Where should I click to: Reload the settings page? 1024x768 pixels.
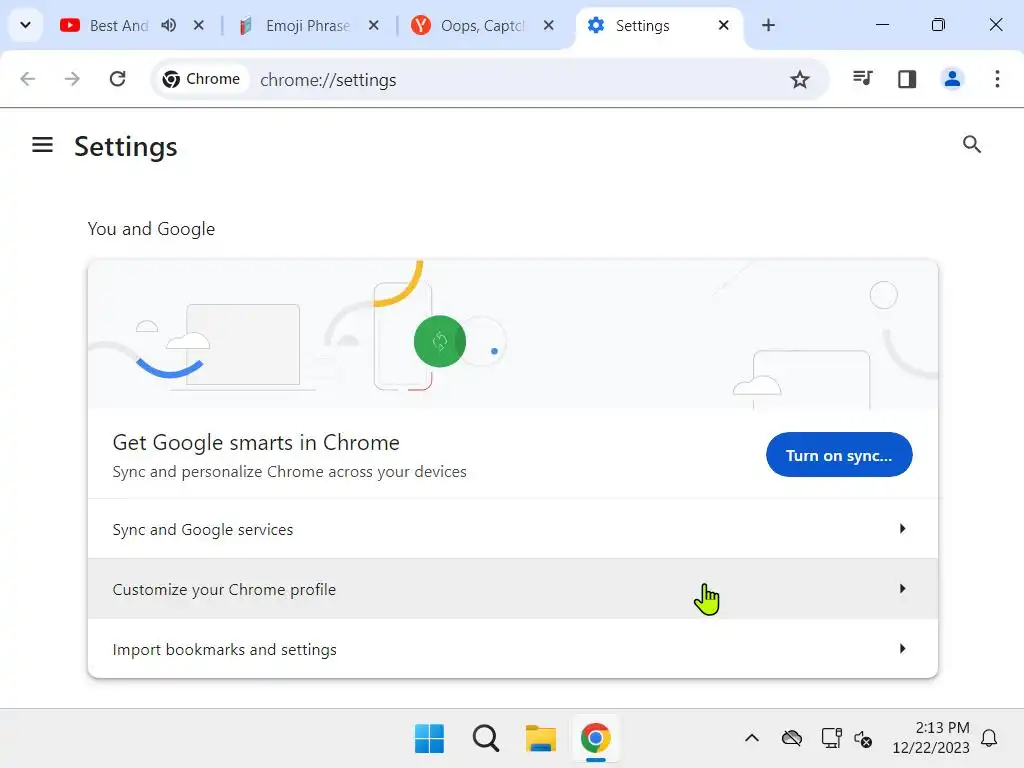(x=118, y=79)
